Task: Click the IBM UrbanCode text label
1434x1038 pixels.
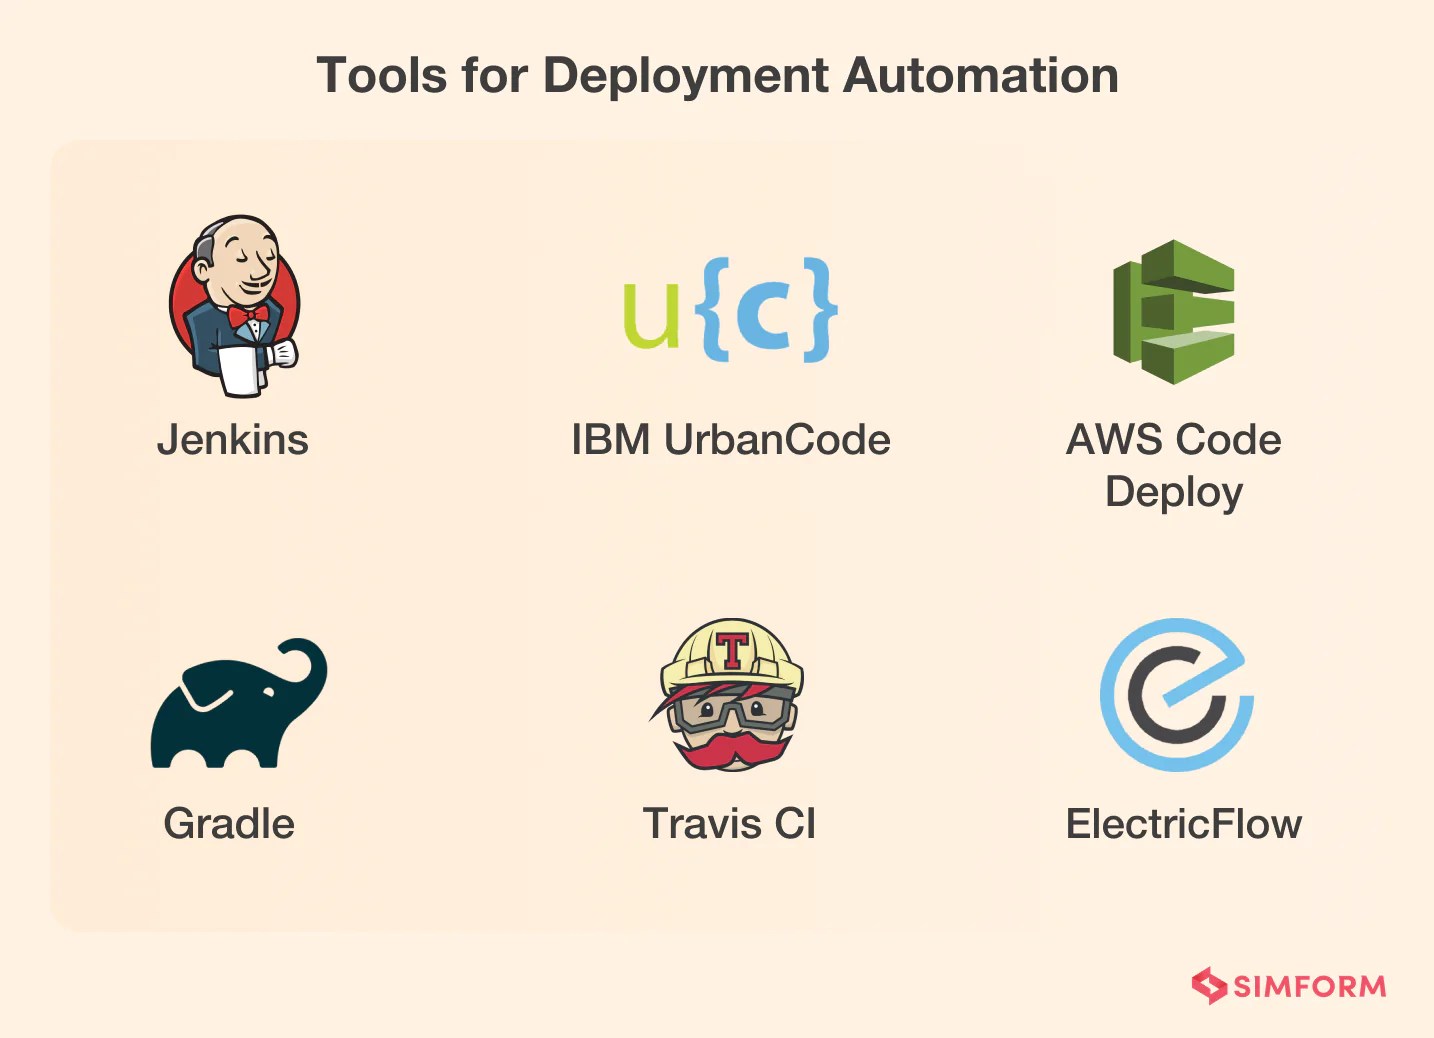Action: (731, 440)
